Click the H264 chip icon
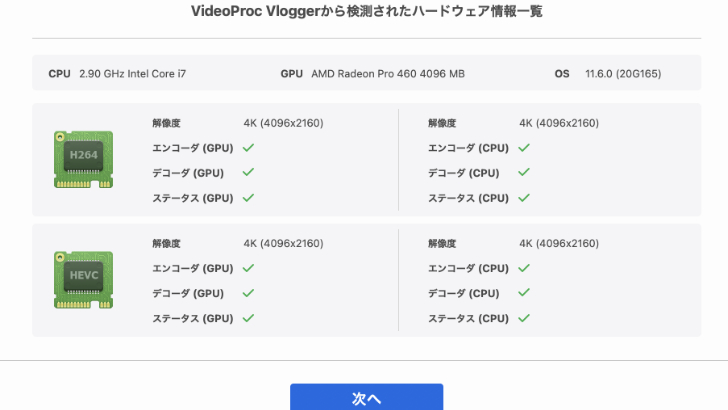The image size is (728, 410). (84, 159)
